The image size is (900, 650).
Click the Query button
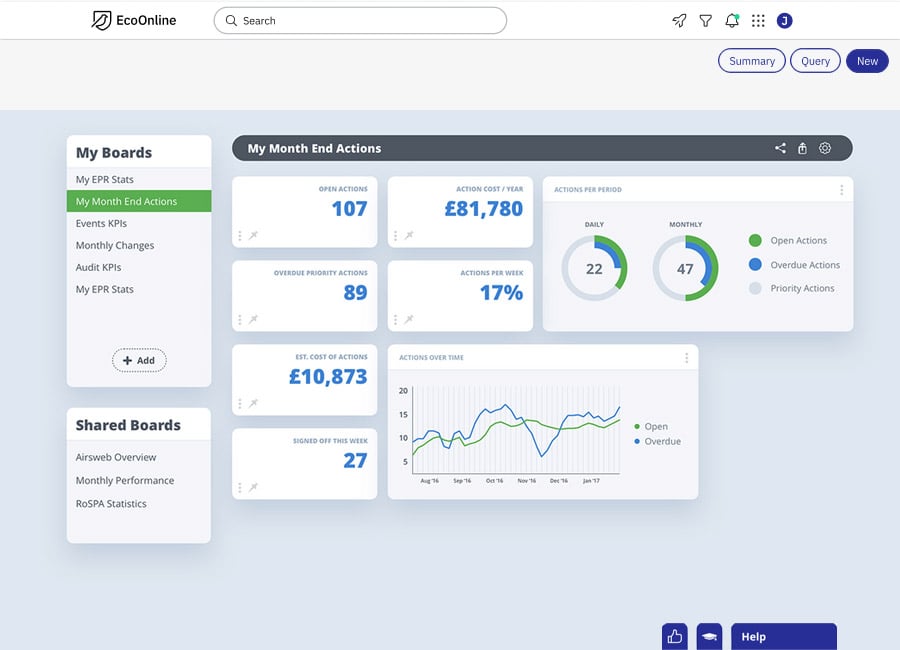click(815, 61)
